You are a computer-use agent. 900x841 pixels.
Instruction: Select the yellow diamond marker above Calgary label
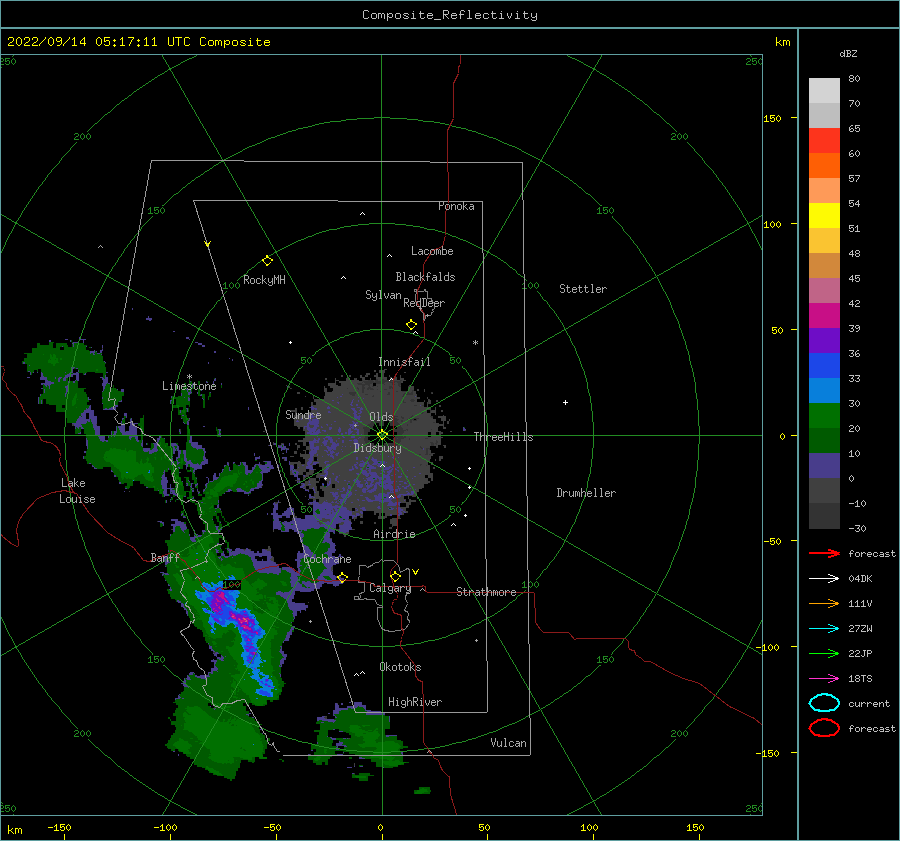tap(395, 576)
